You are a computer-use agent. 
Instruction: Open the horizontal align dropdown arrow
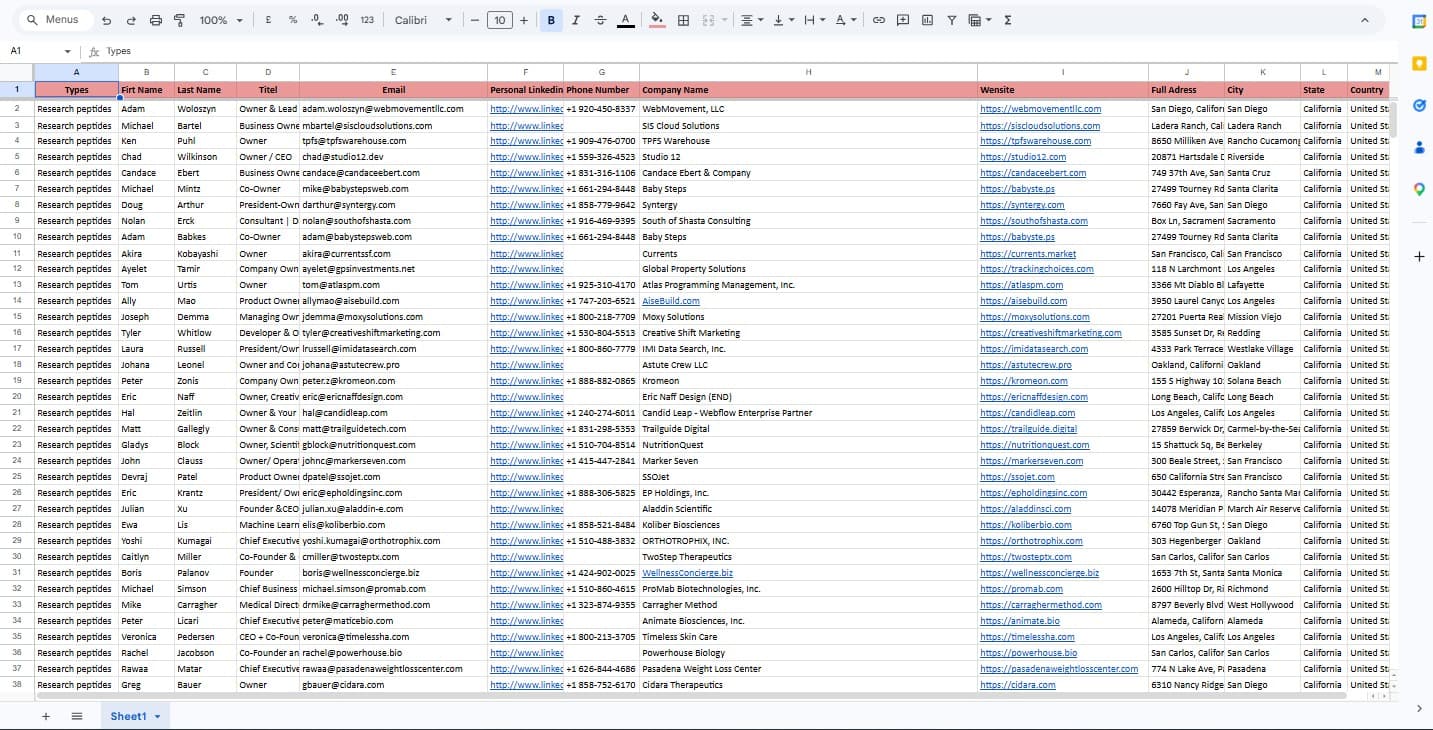click(761, 19)
